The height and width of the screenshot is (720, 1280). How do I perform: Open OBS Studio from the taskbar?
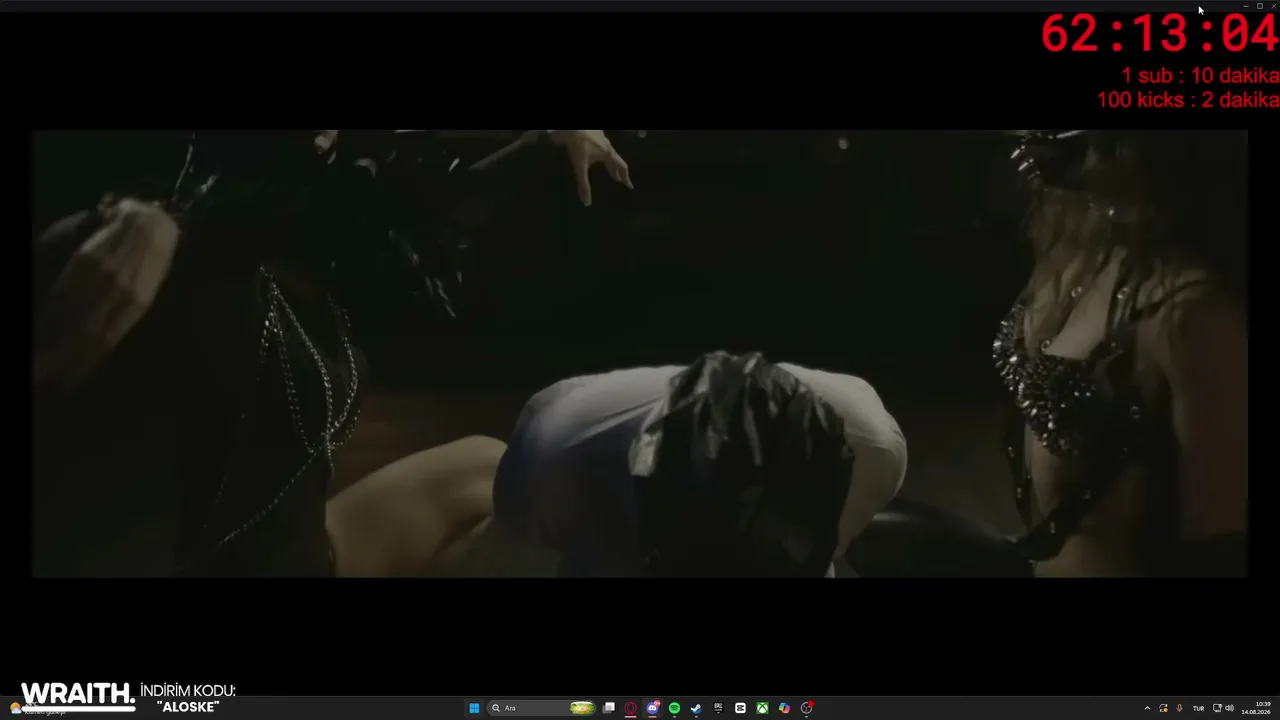806,708
